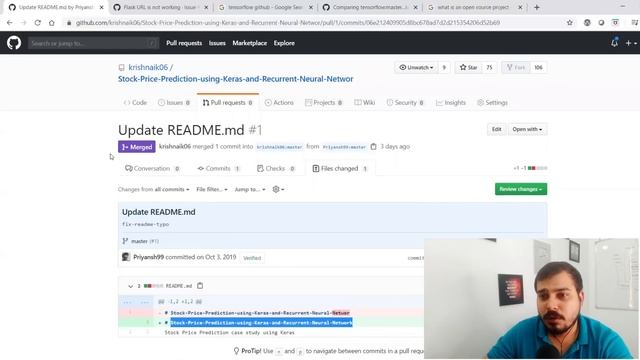640x360 pixels.
Task: Expand the File filter dropdown
Action: click(x=212, y=189)
